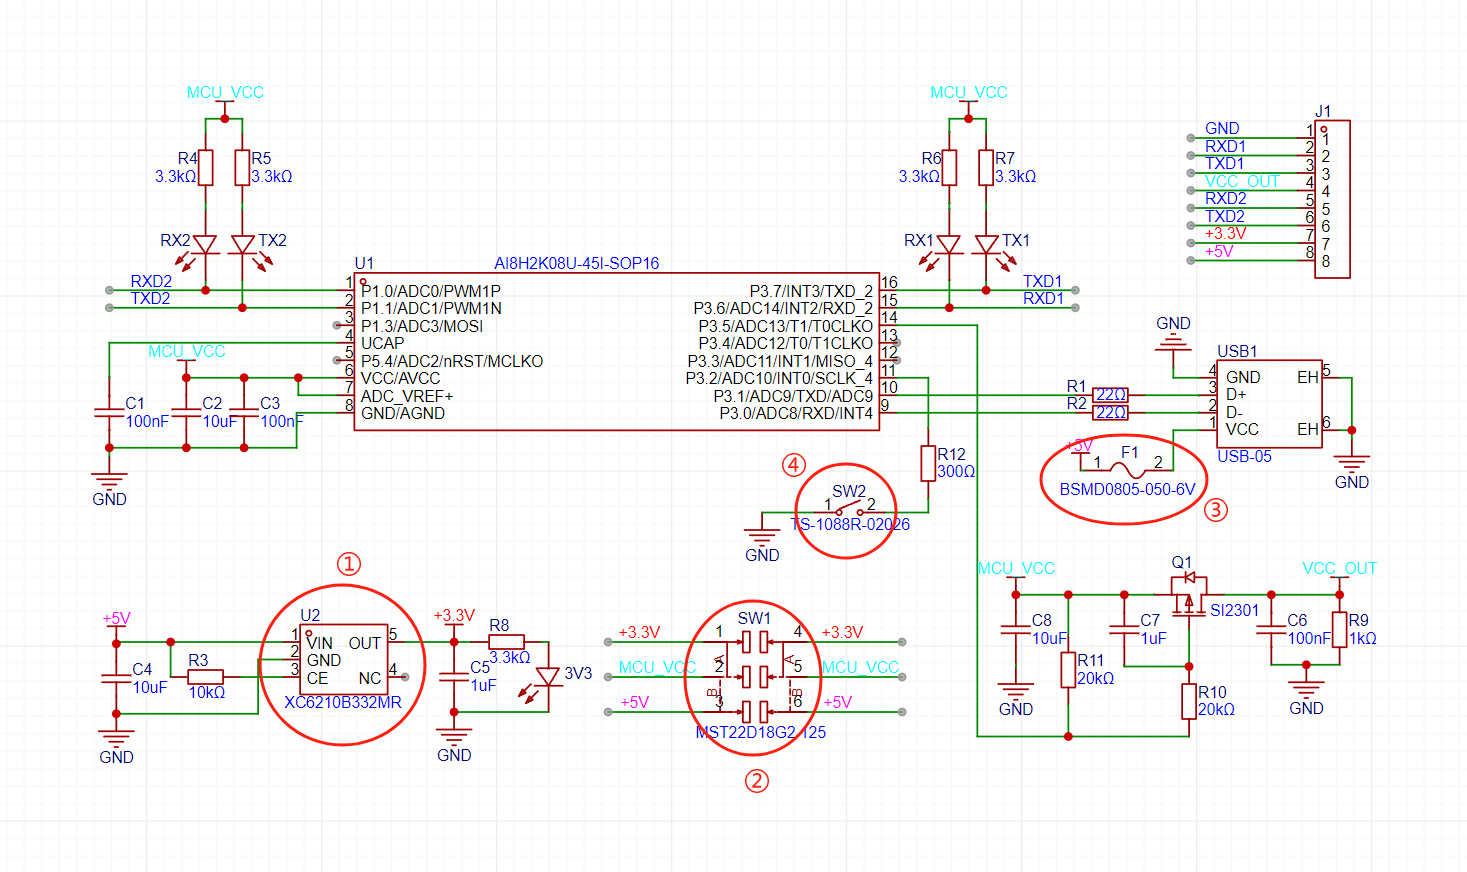The width and height of the screenshot is (1467, 872).
Task: Click the R3 10kΩ resistor symbol
Action: (205, 677)
